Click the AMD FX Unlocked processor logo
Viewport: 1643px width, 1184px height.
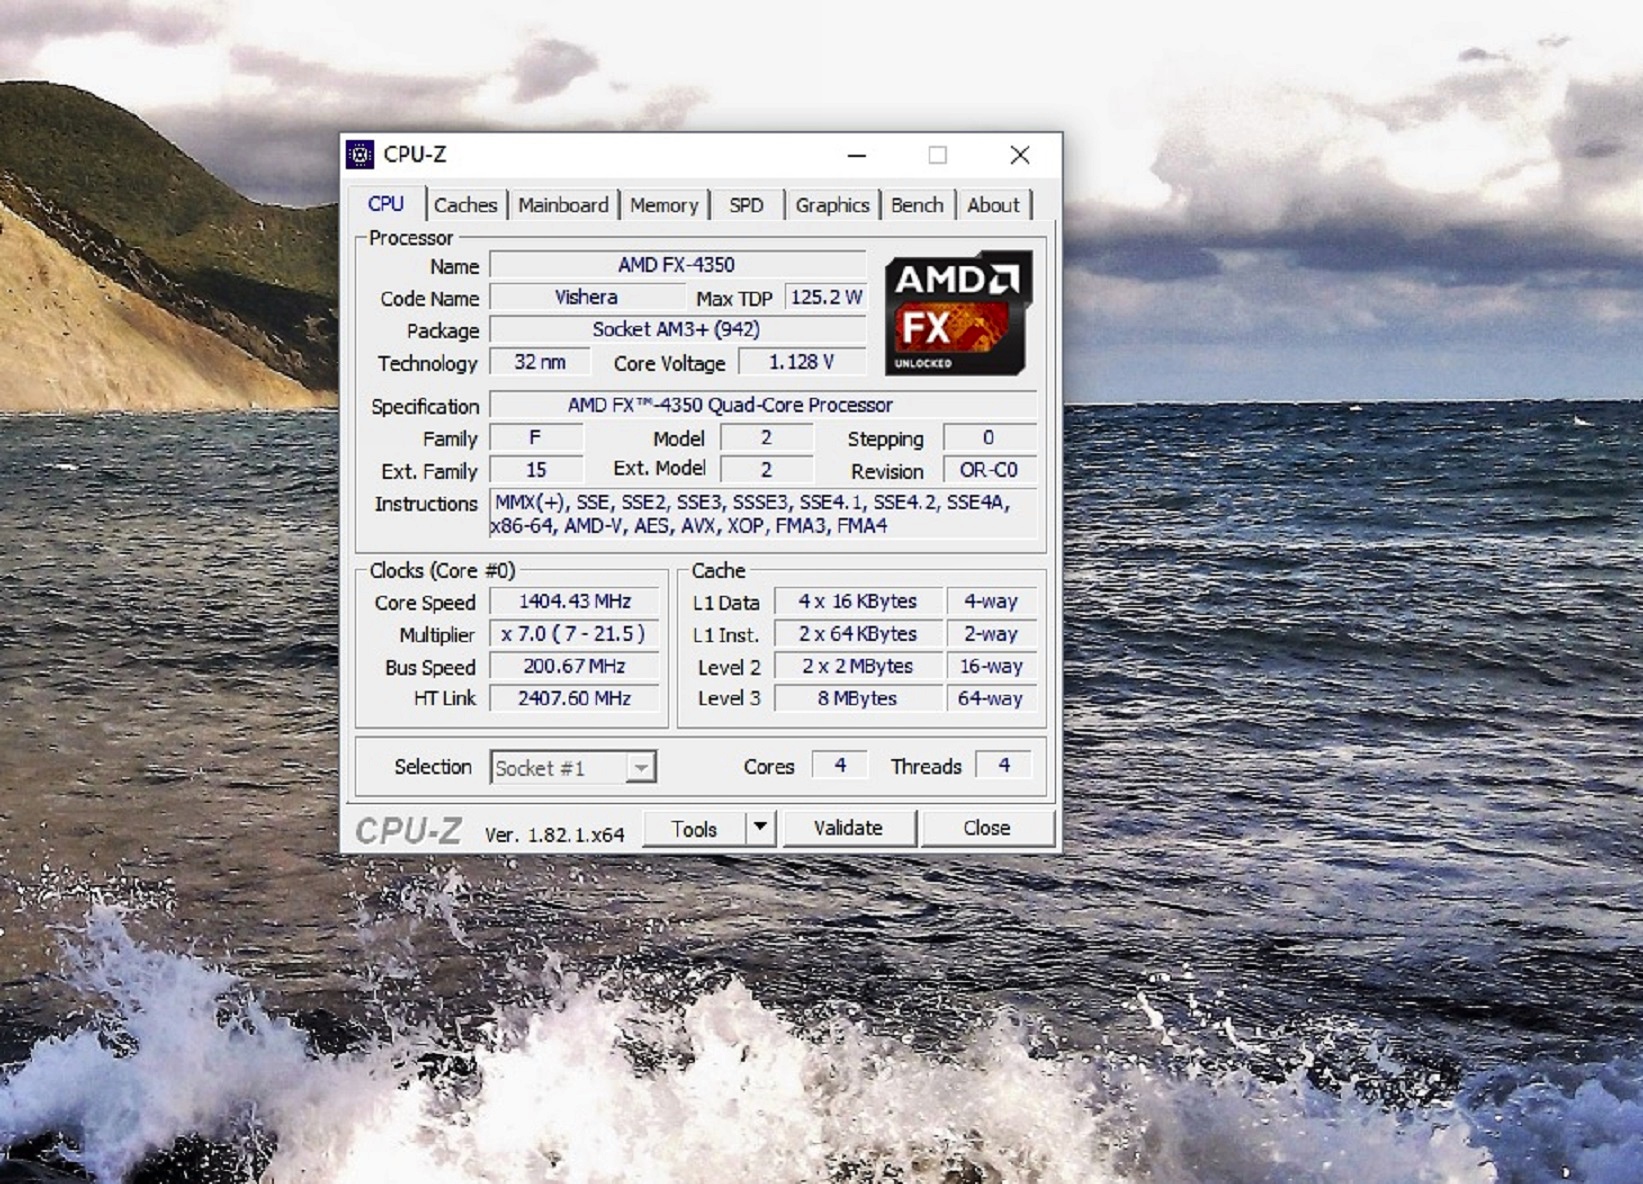click(x=958, y=313)
